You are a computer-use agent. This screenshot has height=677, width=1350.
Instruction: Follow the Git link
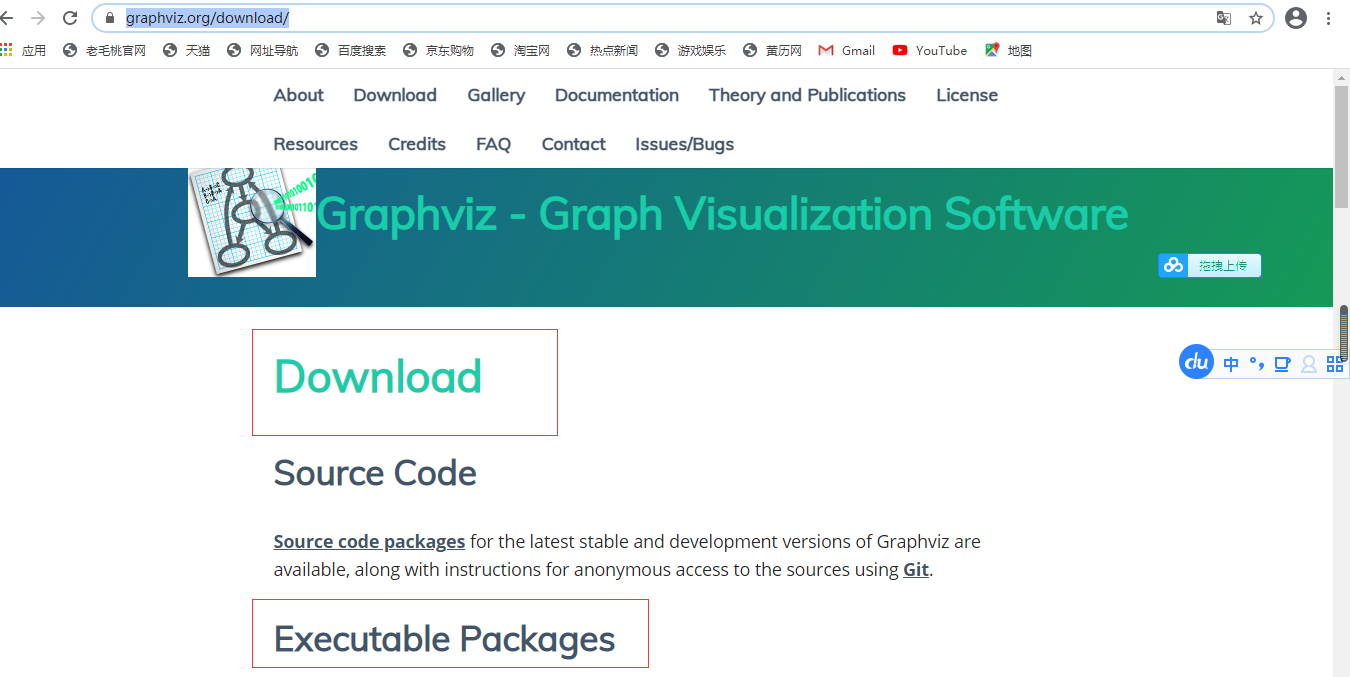(916, 570)
